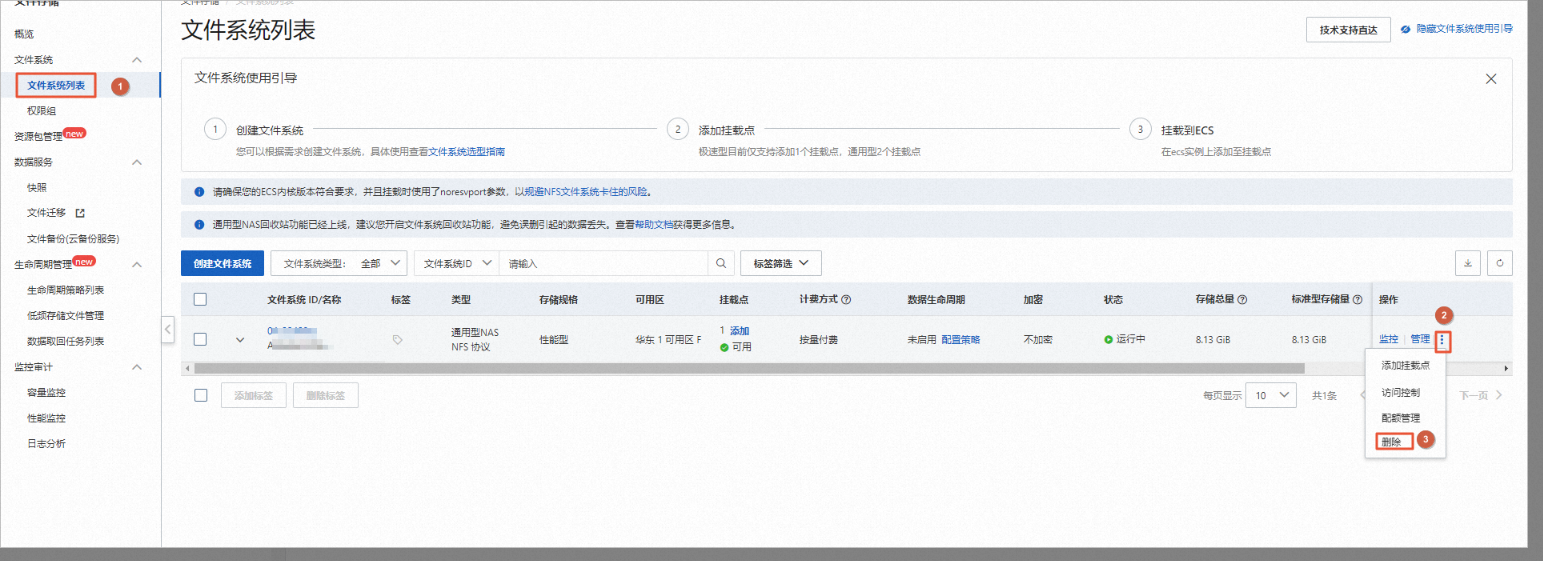Click the green 运行中 status icon
The height and width of the screenshot is (561, 1543).
click(1108, 340)
